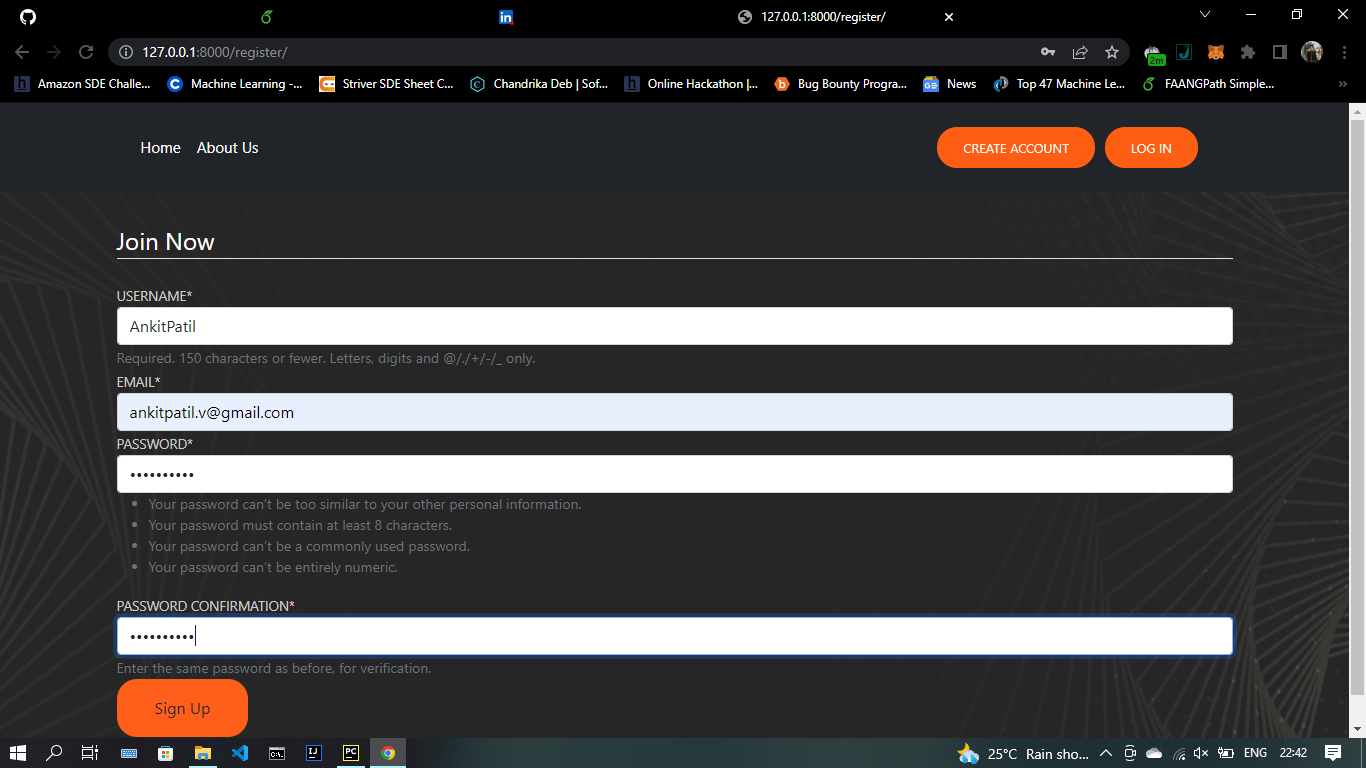Open the browser tab search dropdown arrow
This screenshot has height=768, width=1366.
[1205, 14]
